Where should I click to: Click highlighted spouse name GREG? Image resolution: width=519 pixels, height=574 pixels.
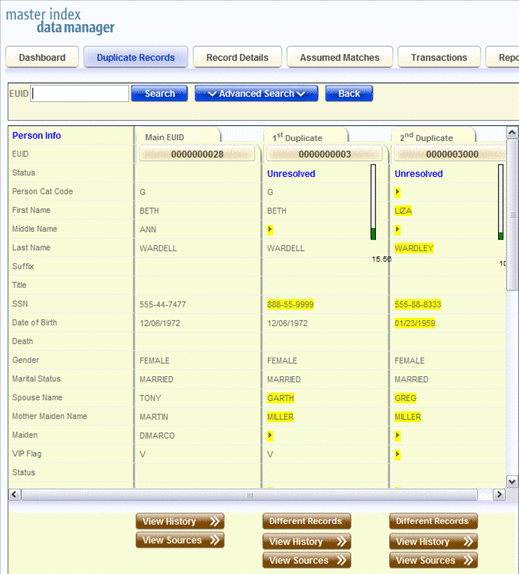[x=406, y=398]
